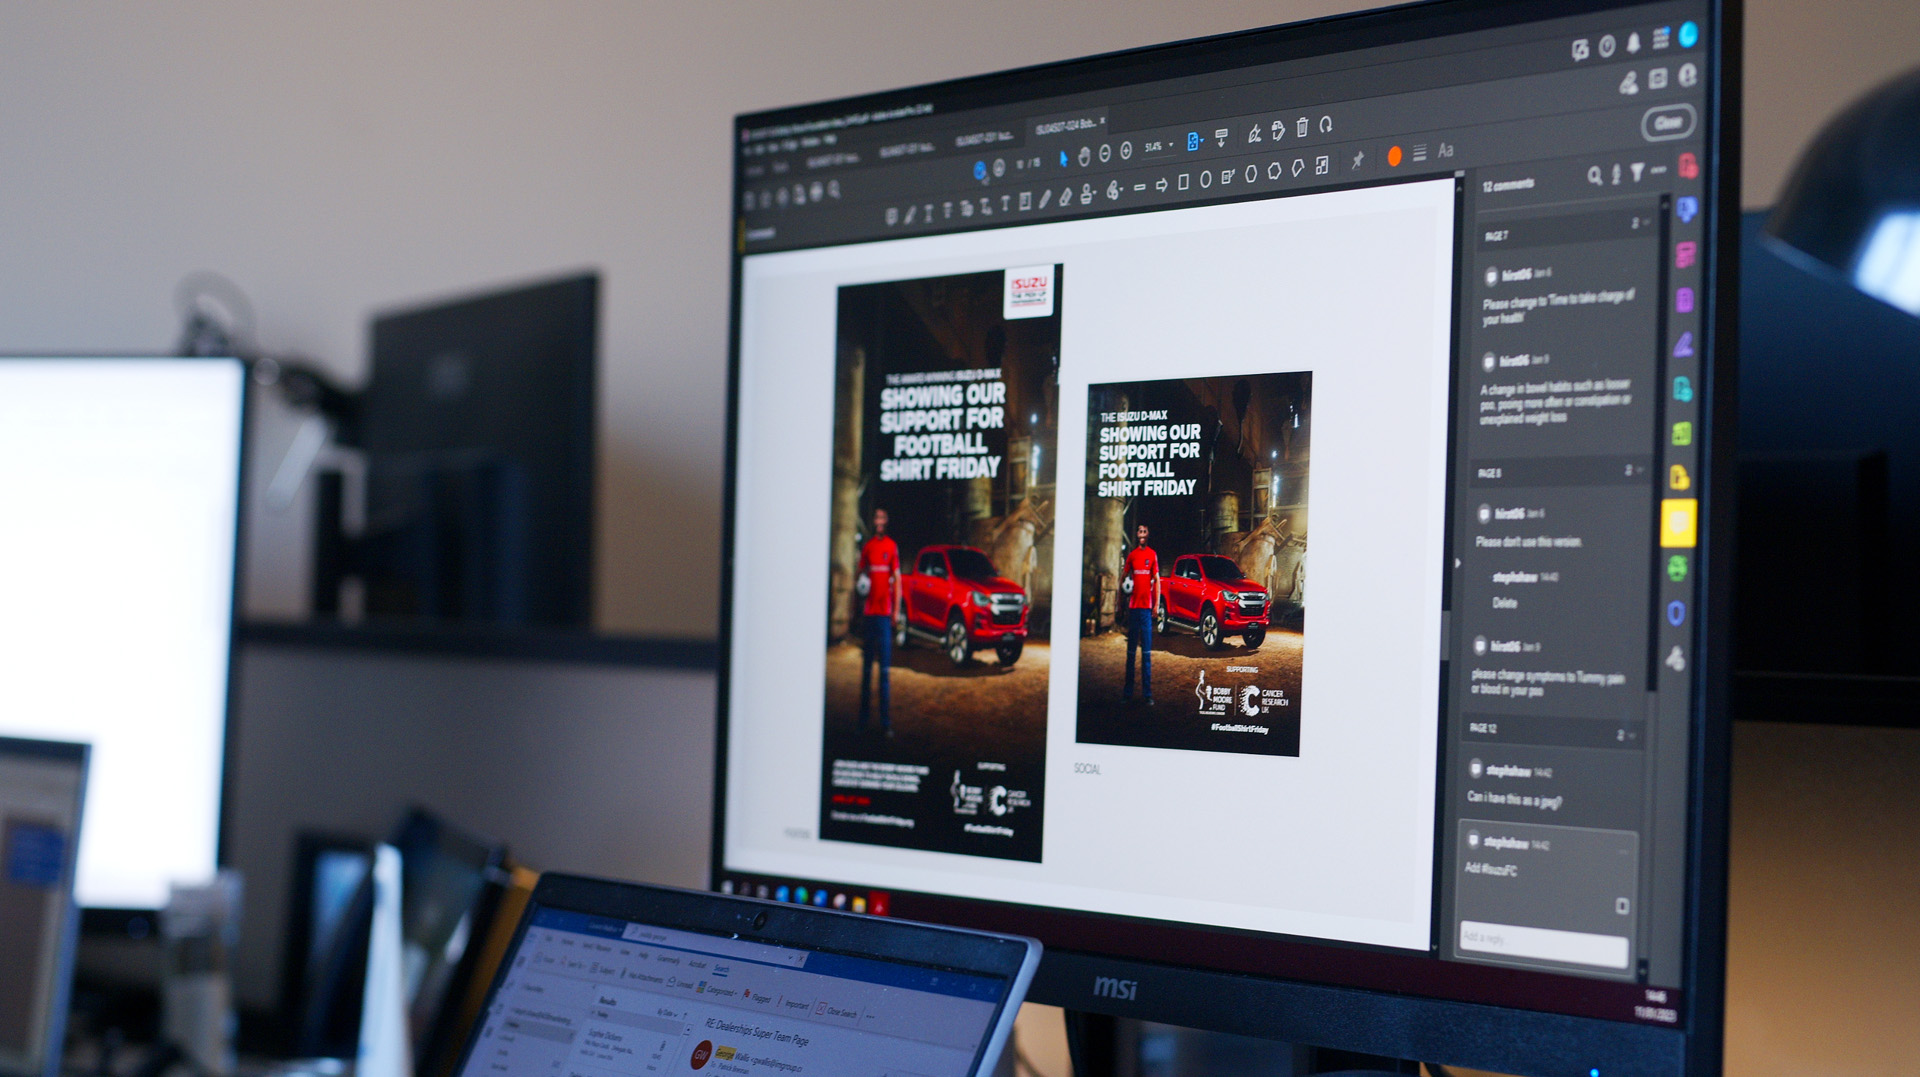Select comment 'Add #IsuzuFC'
The width and height of the screenshot is (1920, 1077).
tap(1491, 869)
